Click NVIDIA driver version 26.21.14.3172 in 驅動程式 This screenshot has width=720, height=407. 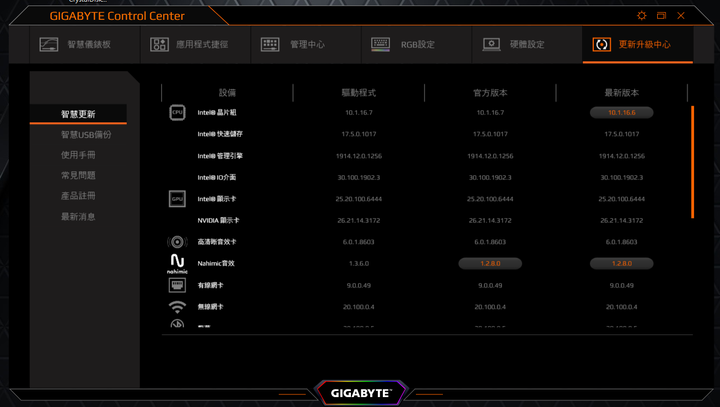[359, 220]
